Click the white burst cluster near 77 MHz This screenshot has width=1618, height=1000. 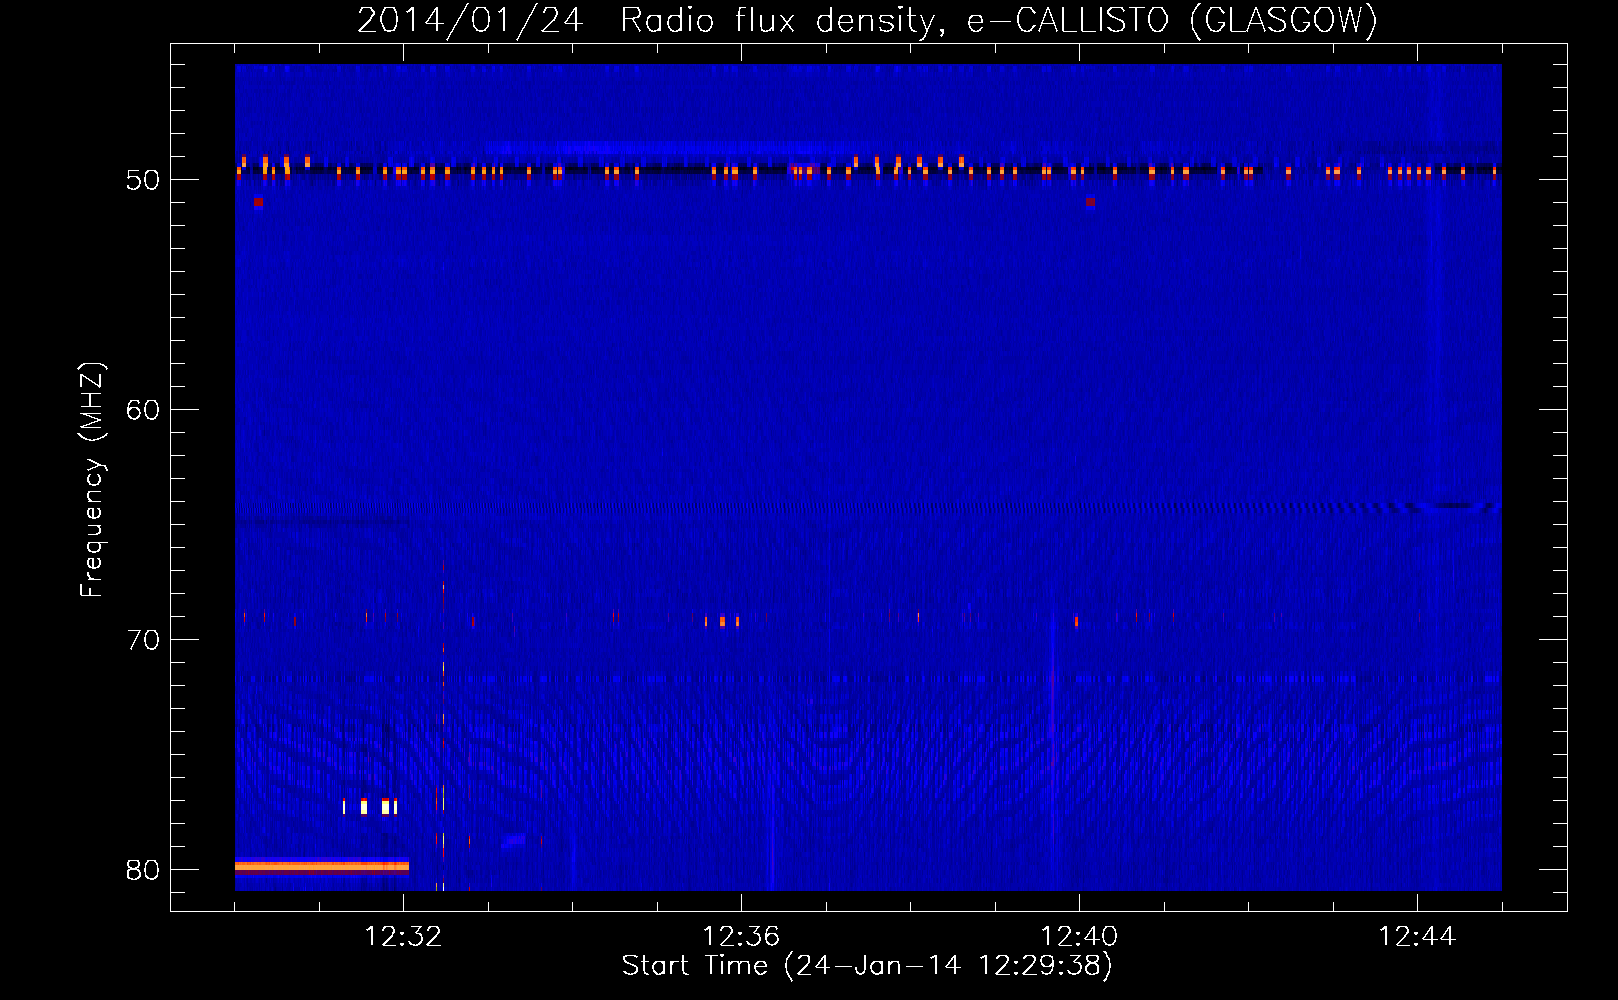pos(370,806)
